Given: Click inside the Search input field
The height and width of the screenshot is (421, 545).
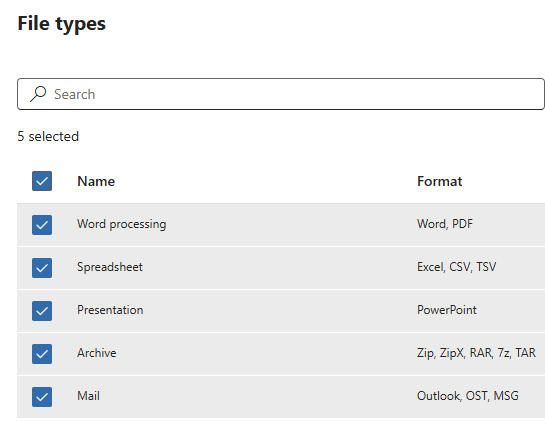Looking at the screenshot, I should [x=281, y=94].
